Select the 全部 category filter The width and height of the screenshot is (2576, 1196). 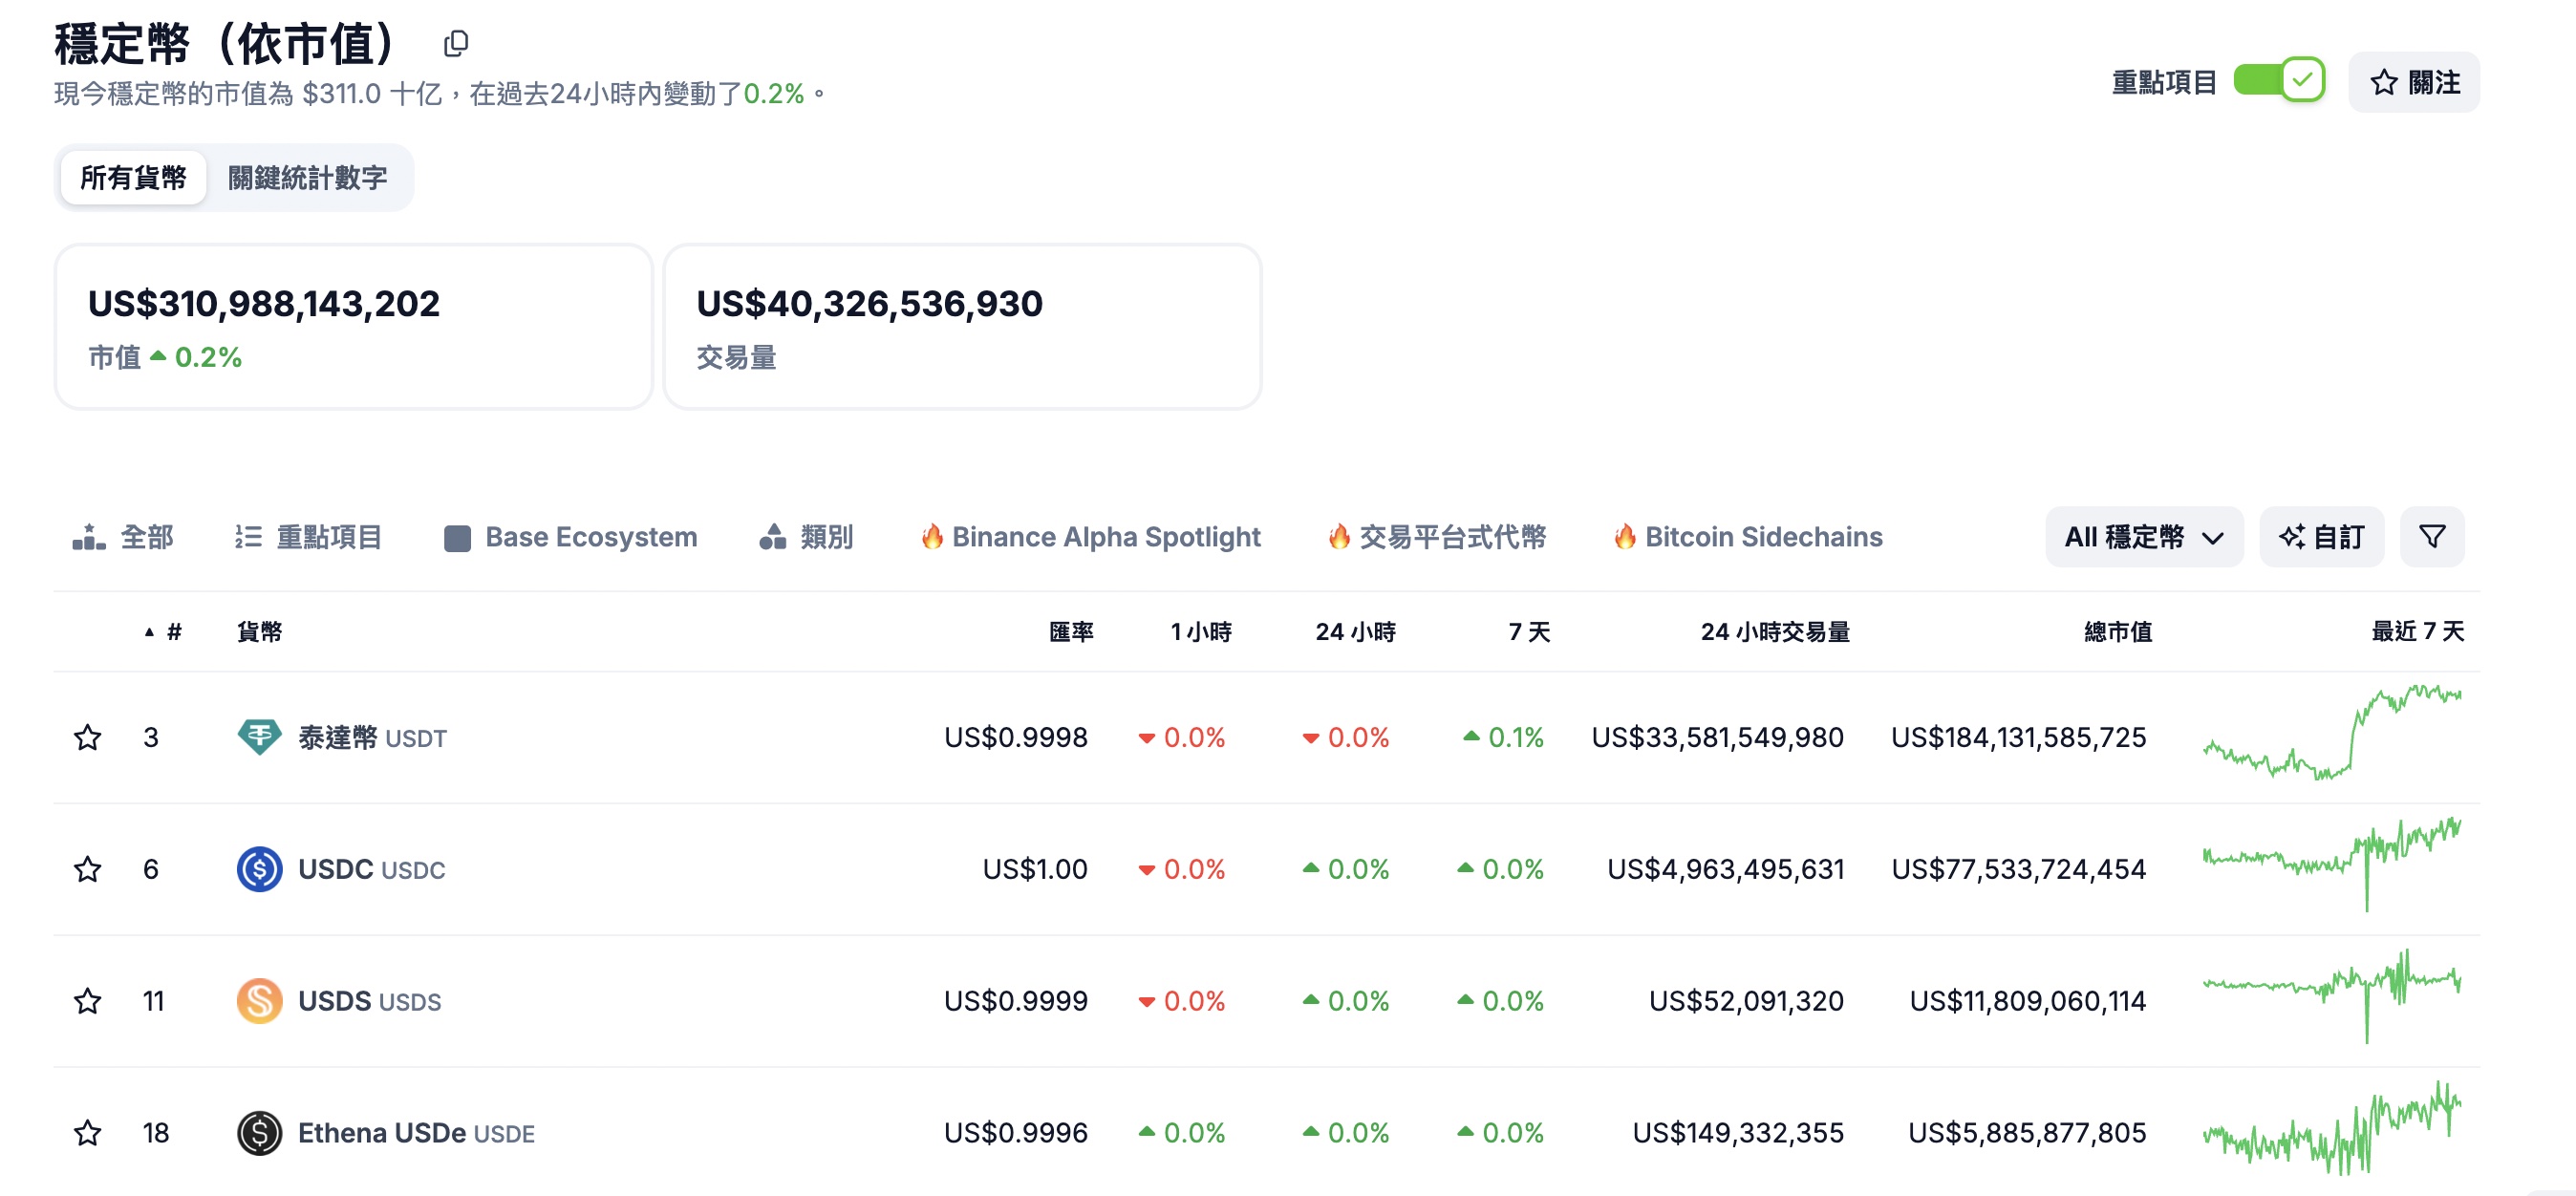[123, 537]
